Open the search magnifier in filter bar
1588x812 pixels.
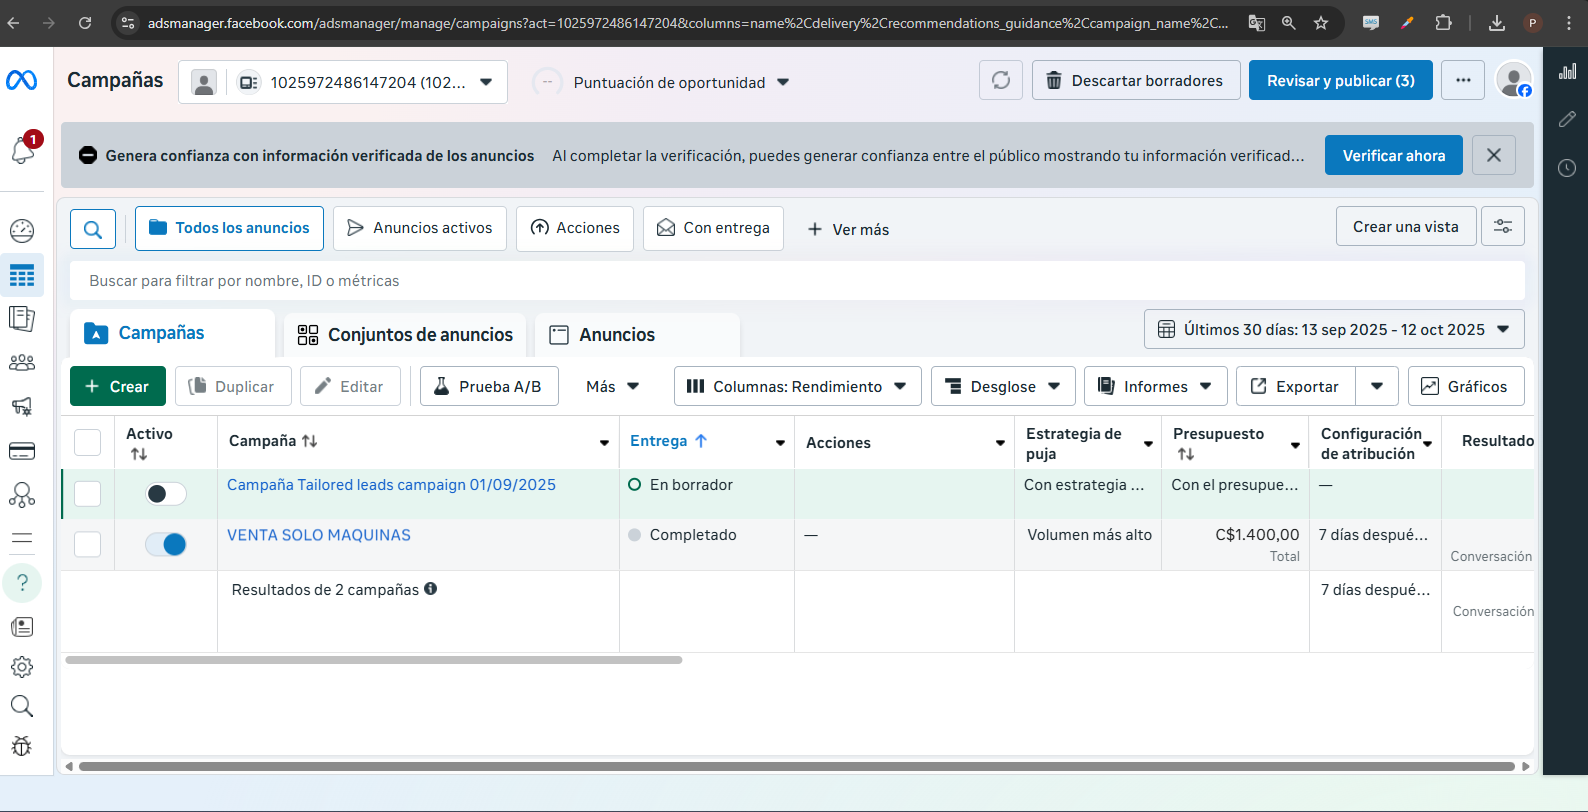(93, 229)
